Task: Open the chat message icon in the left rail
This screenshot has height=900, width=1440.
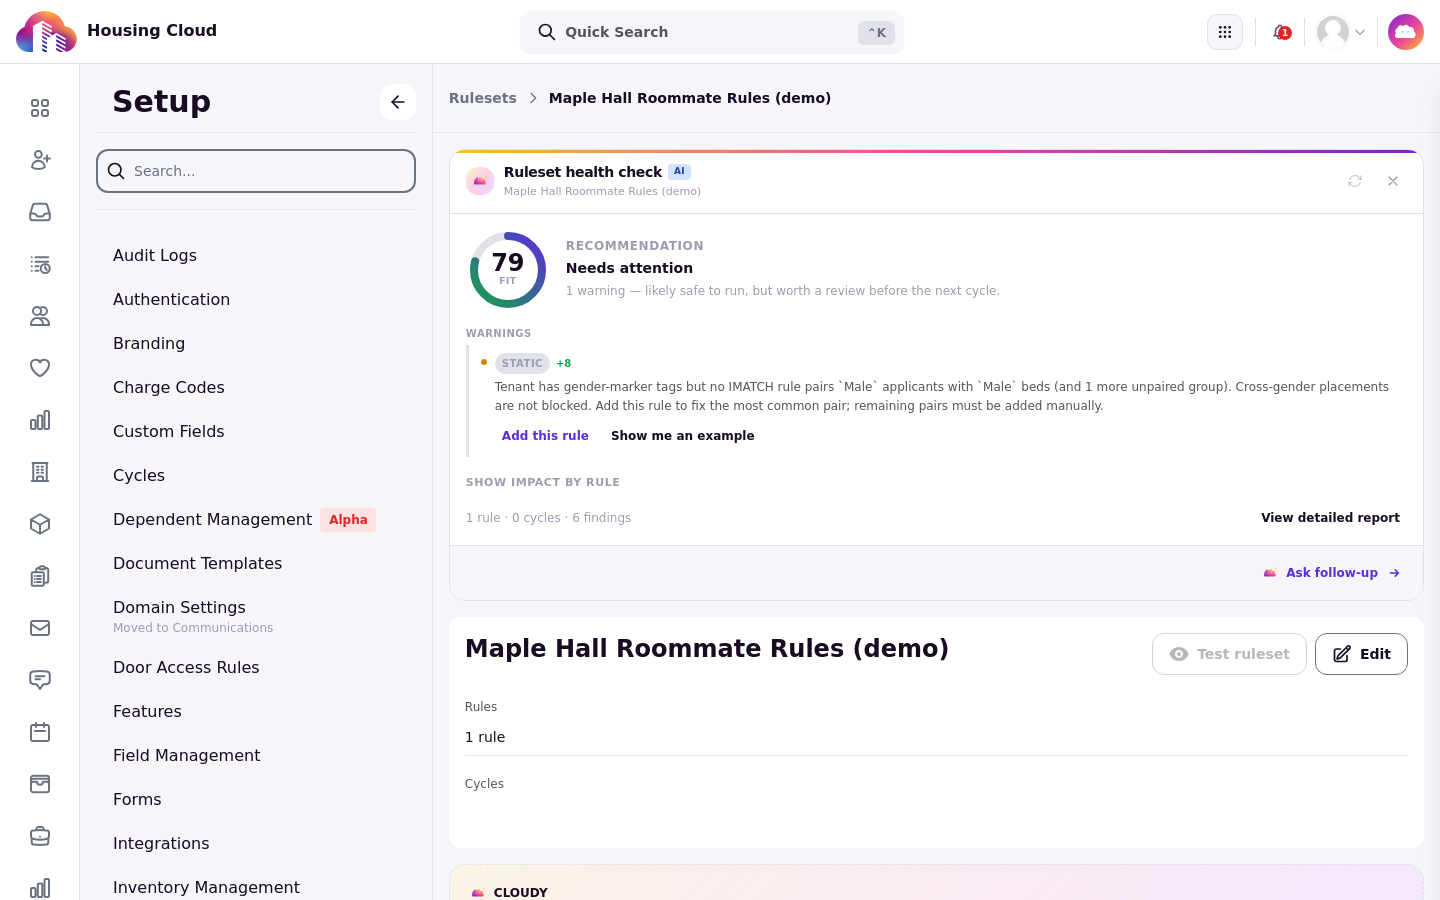Action: tap(40, 680)
